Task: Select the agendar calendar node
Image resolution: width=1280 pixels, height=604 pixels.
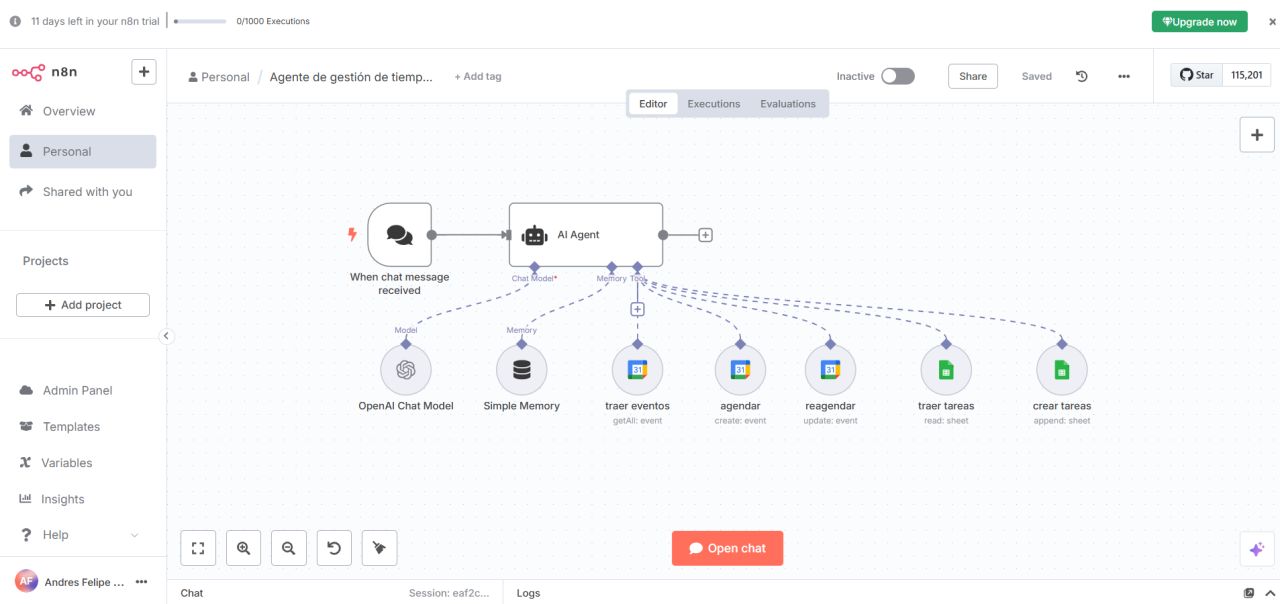Action: tap(740, 370)
